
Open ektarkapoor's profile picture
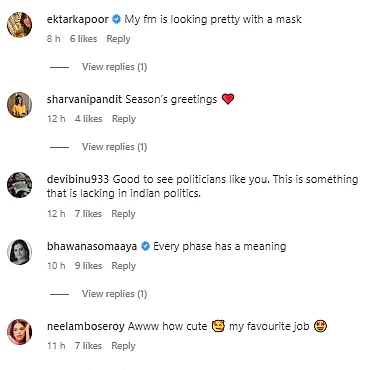(20, 25)
